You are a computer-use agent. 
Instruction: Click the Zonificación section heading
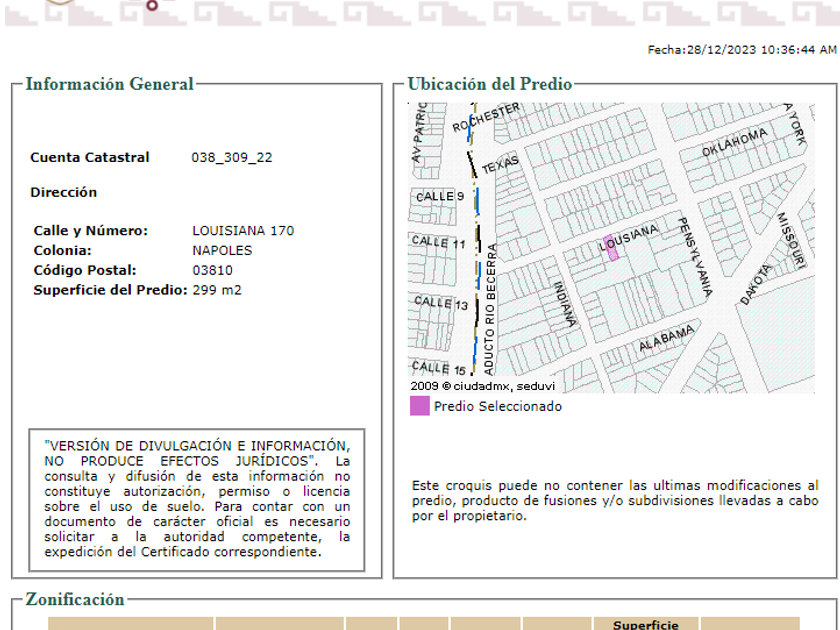[75, 600]
